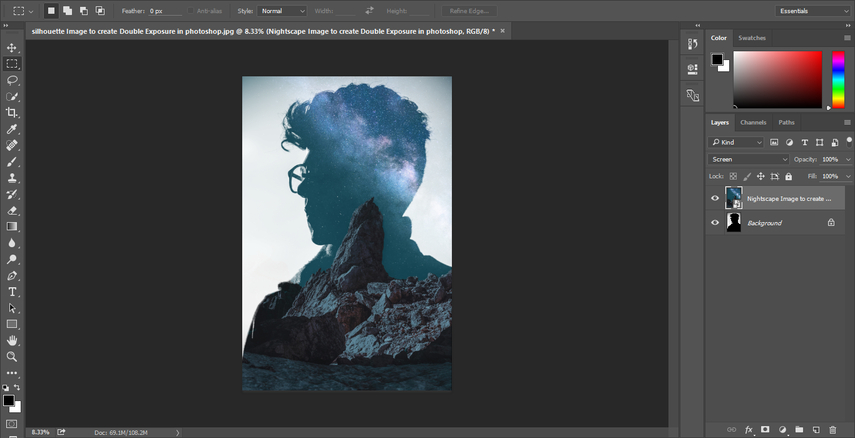Viewport: 855px width, 438px height.
Task: Toggle lock position
Action: [761, 176]
